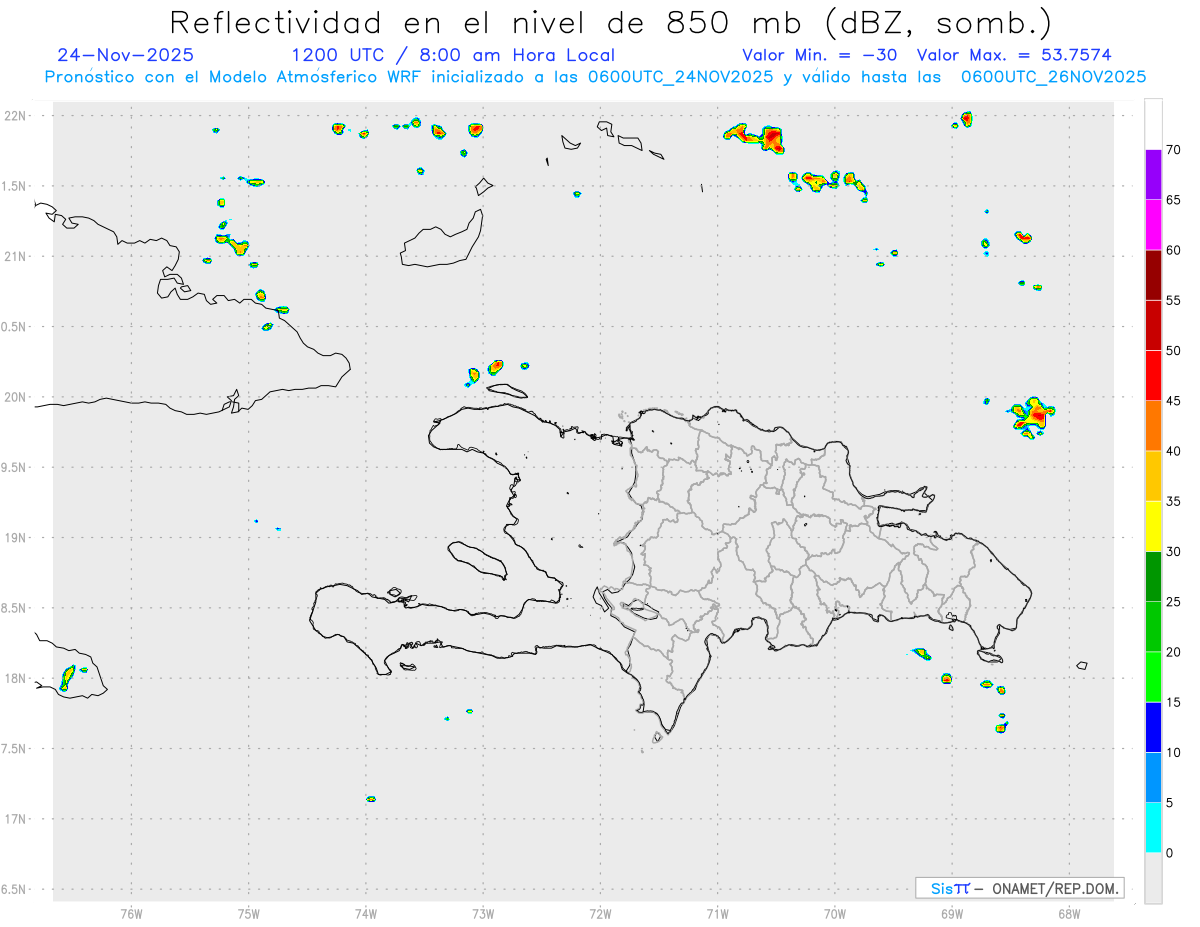This screenshot has width=1200, height=927.
Task: Click the '17N' latitude label
Action: click(17, 819)
